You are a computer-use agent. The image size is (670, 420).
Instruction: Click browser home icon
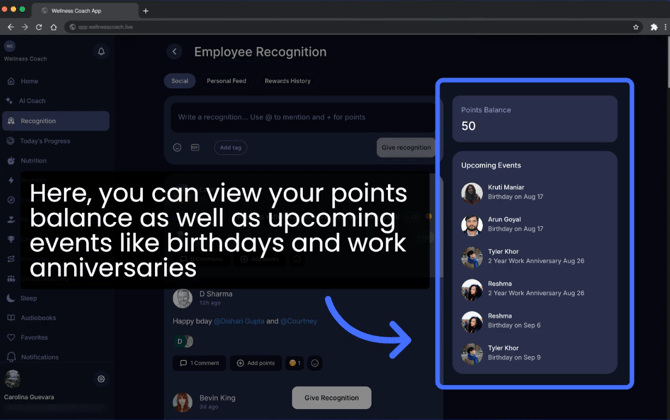tap(53, 27)
